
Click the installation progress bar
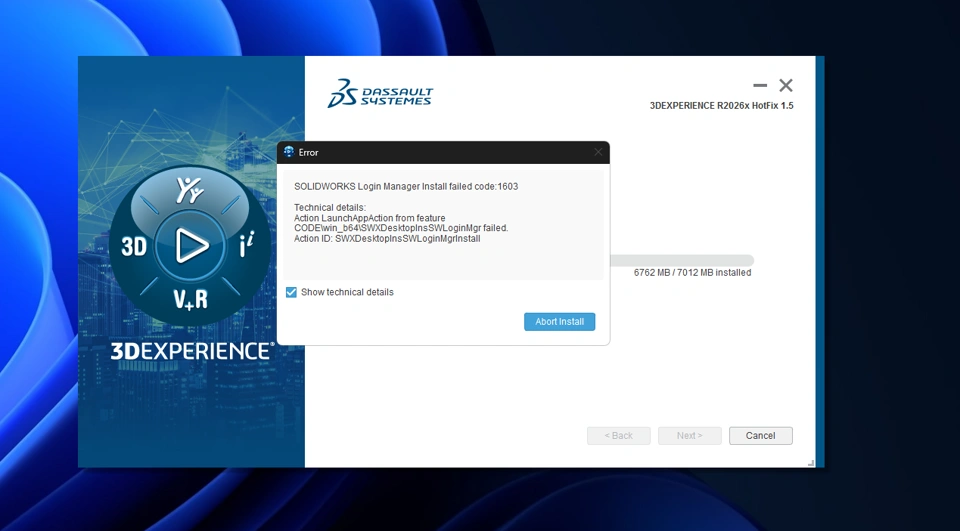pyautogui.click(x=681, y=260)
